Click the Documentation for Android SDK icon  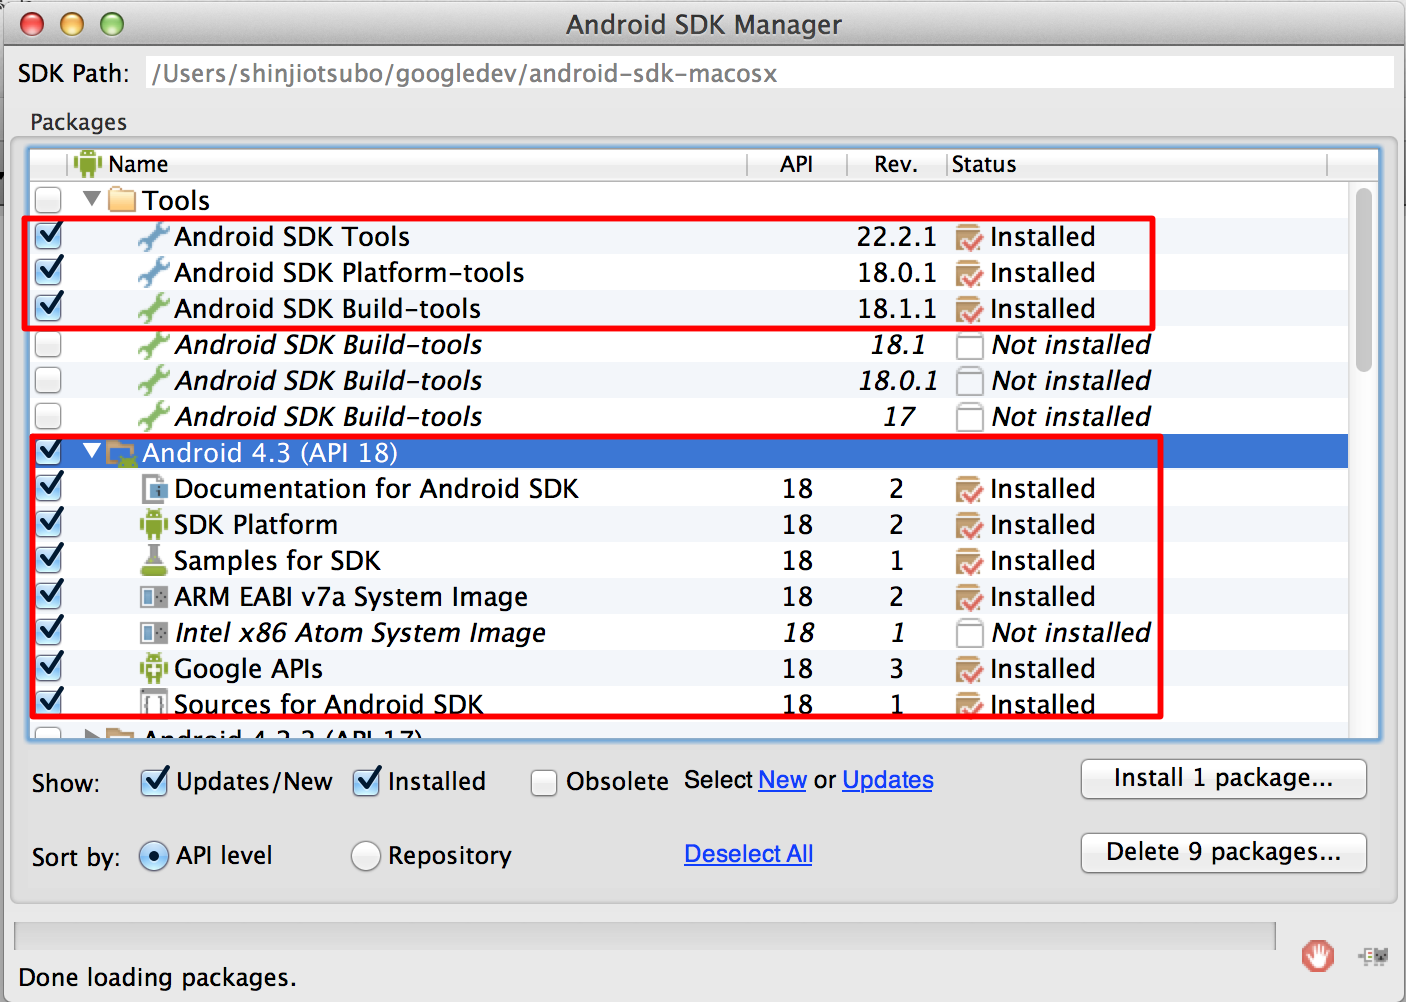[x=154, y=488]
